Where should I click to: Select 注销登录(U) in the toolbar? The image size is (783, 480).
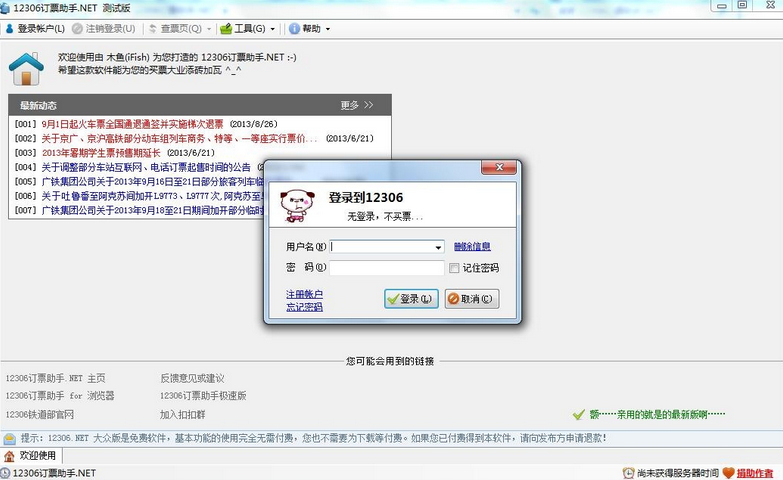pos(104,29)
